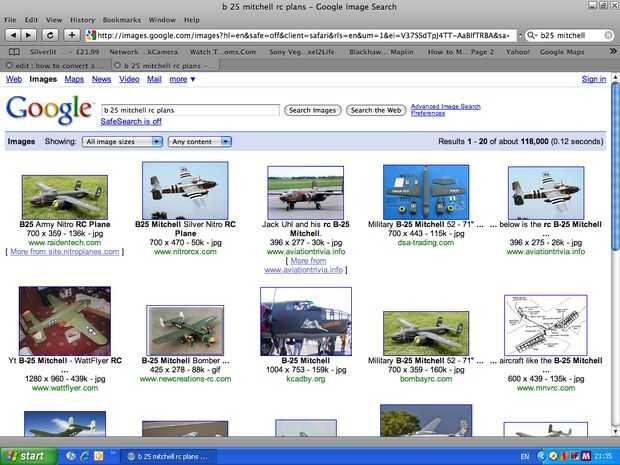Viewport: 620px width, 465px height.
Task: Click the Windows Start button
Action: (x=28, y=456)
